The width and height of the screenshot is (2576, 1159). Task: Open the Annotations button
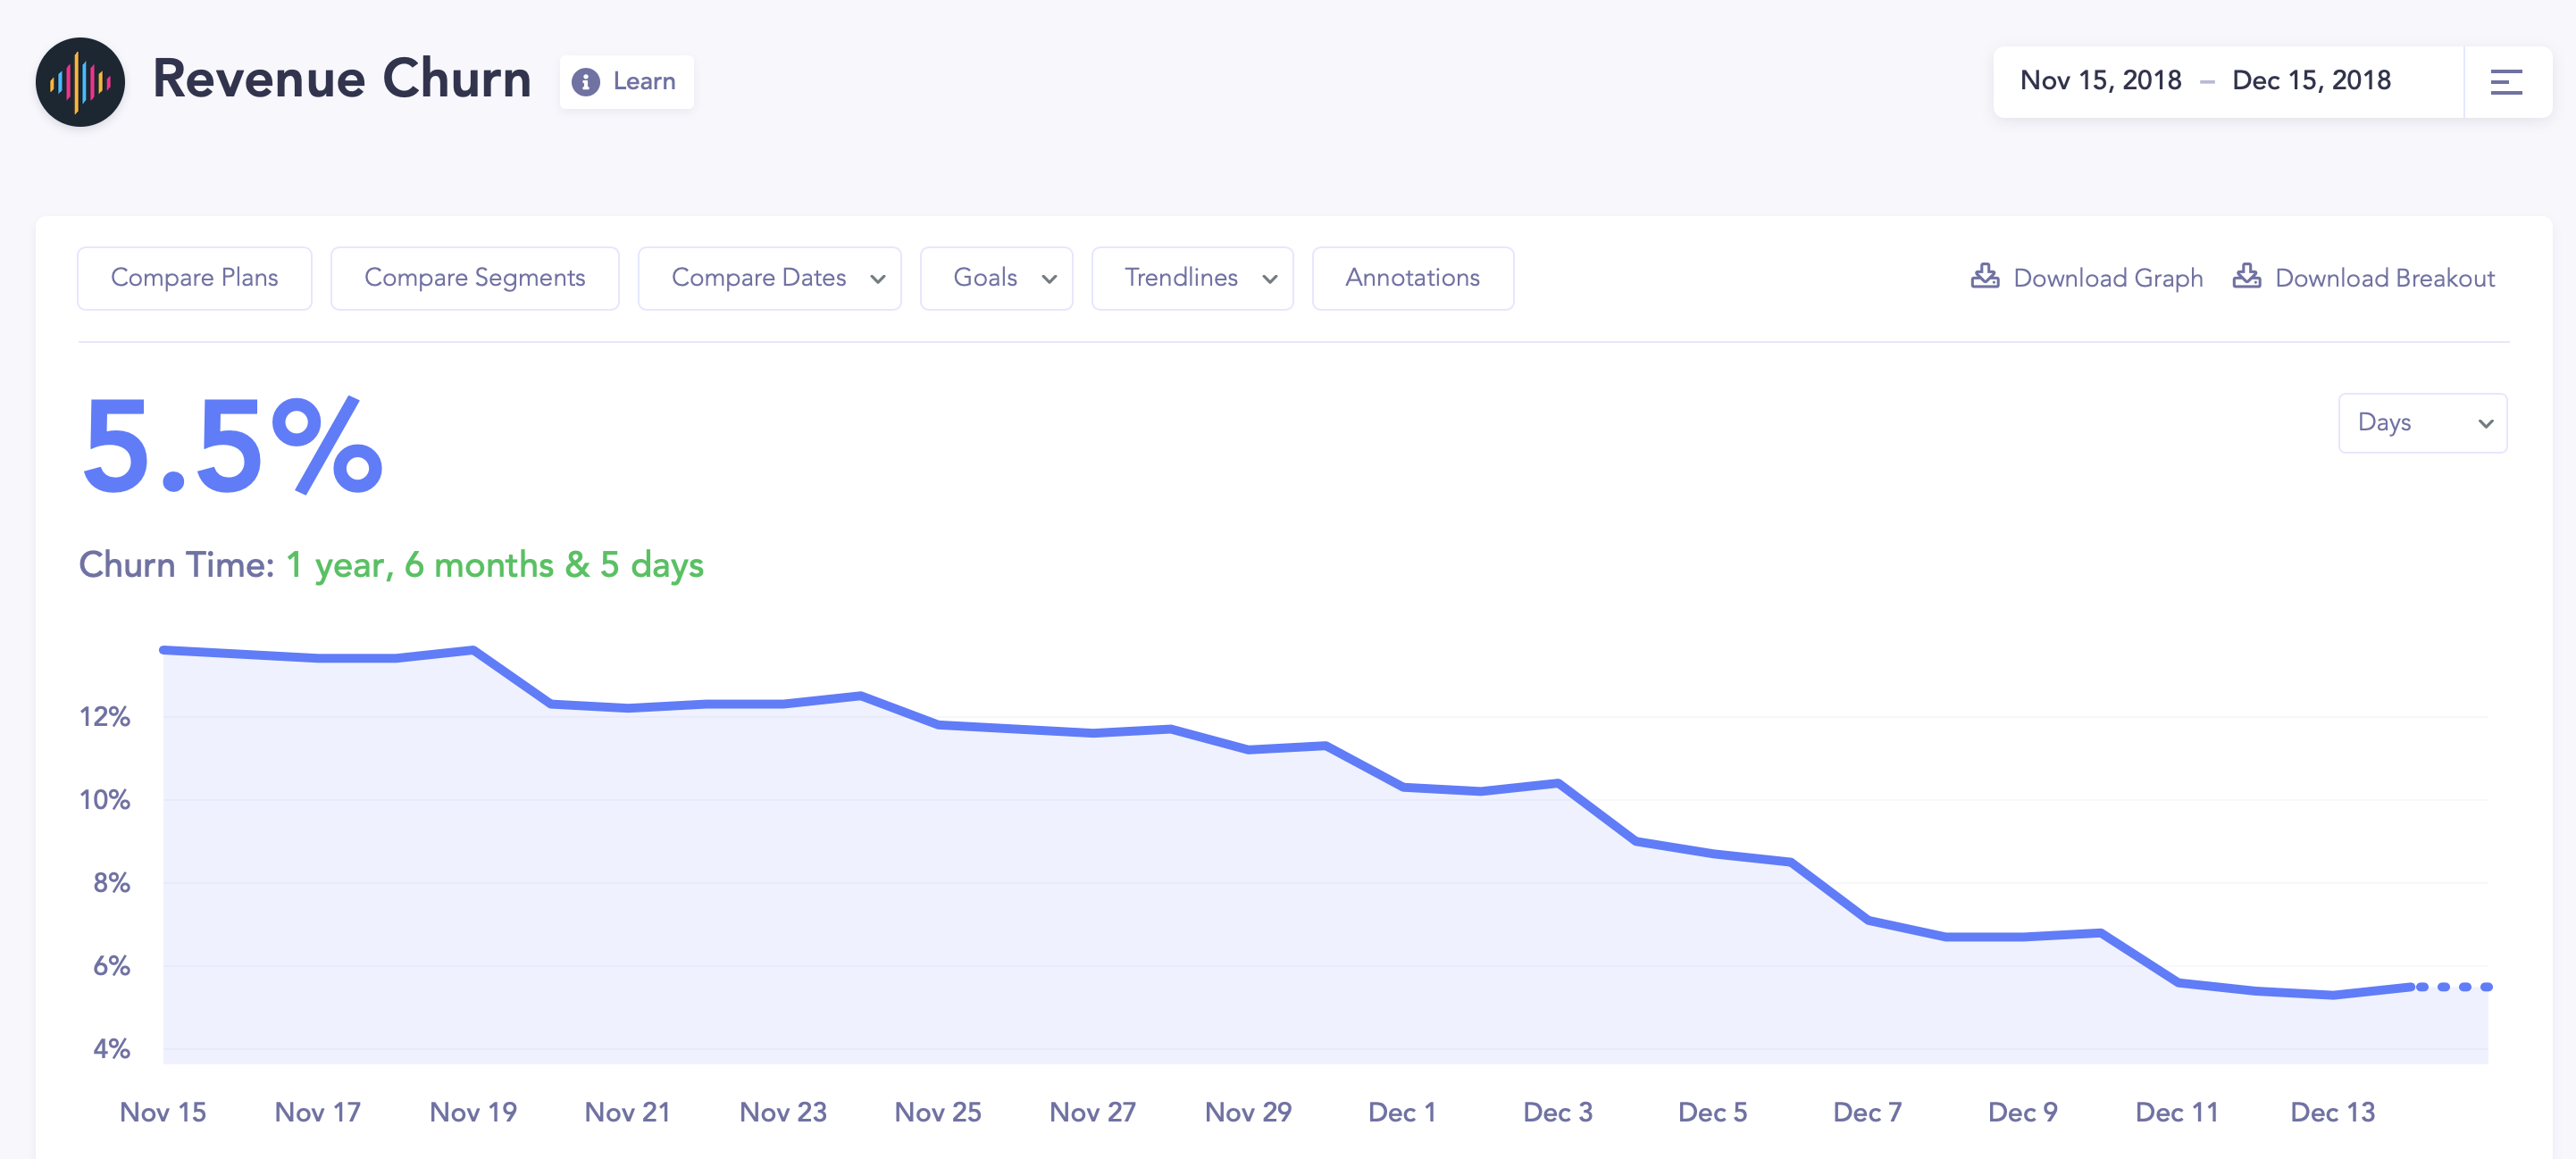click(1411, 278)
